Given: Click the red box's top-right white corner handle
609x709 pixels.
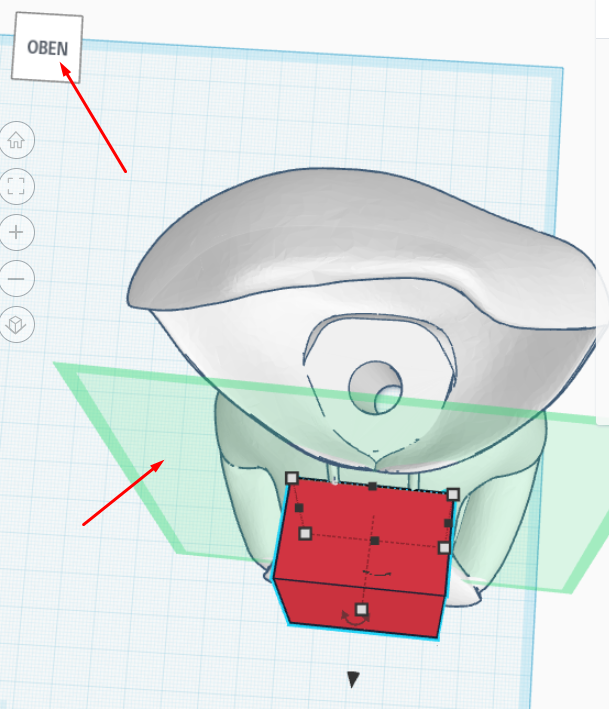Looking at the screenshot, I should (453, 494).
